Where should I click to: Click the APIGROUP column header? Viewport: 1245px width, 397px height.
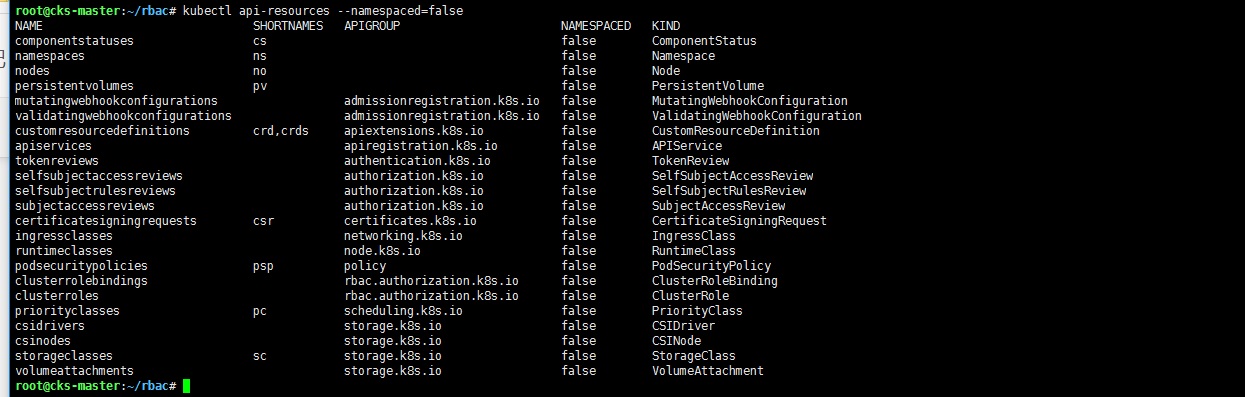click(x=372, y=25)
